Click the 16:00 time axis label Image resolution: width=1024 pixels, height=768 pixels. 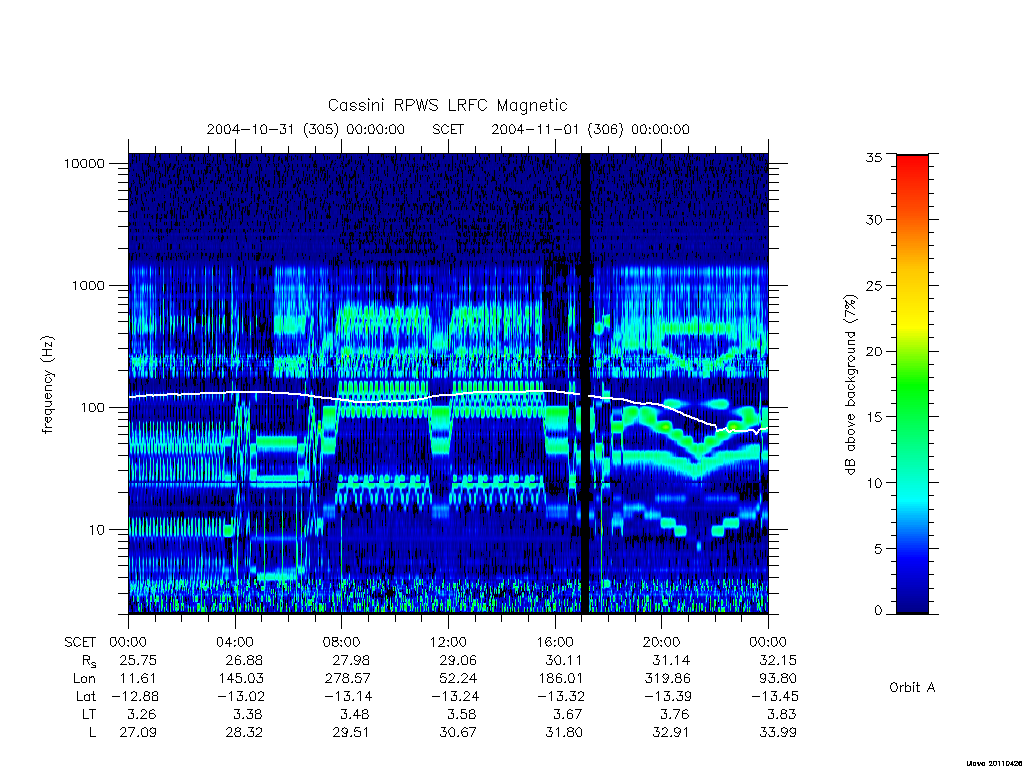click(554, 643)
